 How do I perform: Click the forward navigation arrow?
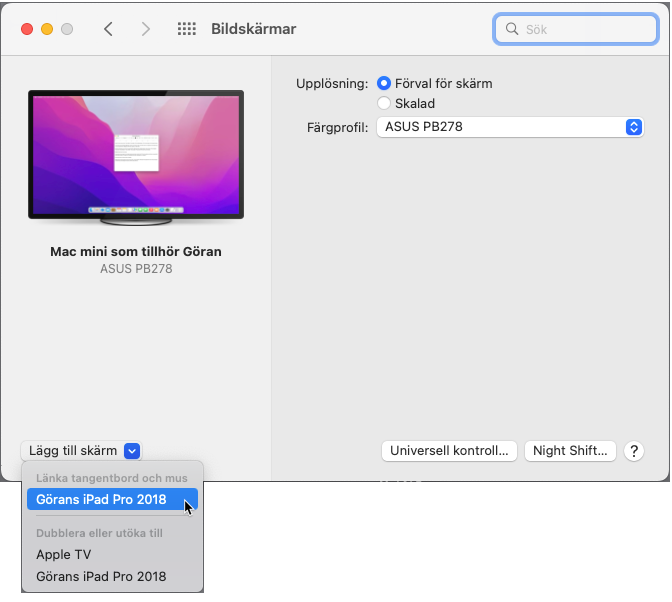(x=146, y=29)
